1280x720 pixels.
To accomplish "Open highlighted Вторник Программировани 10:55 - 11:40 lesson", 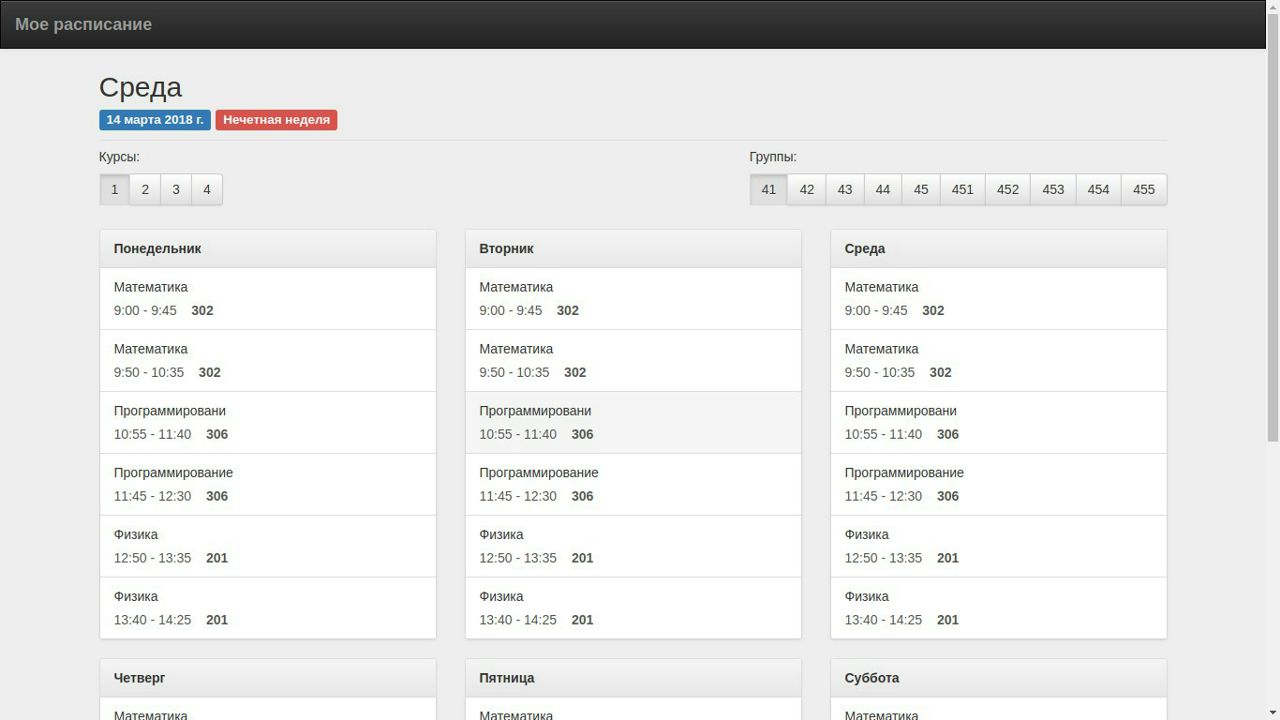I will (x=633, y=423).
